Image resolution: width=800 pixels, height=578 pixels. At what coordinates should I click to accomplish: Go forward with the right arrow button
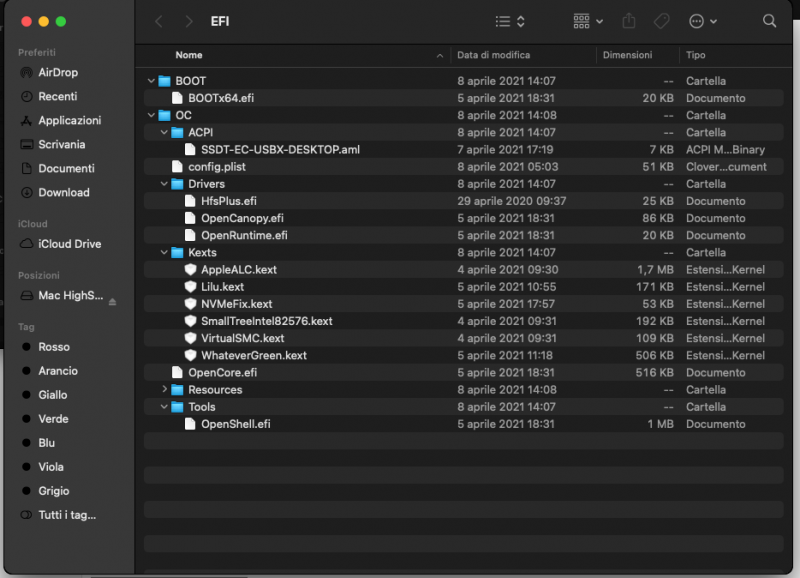[189, 21]
